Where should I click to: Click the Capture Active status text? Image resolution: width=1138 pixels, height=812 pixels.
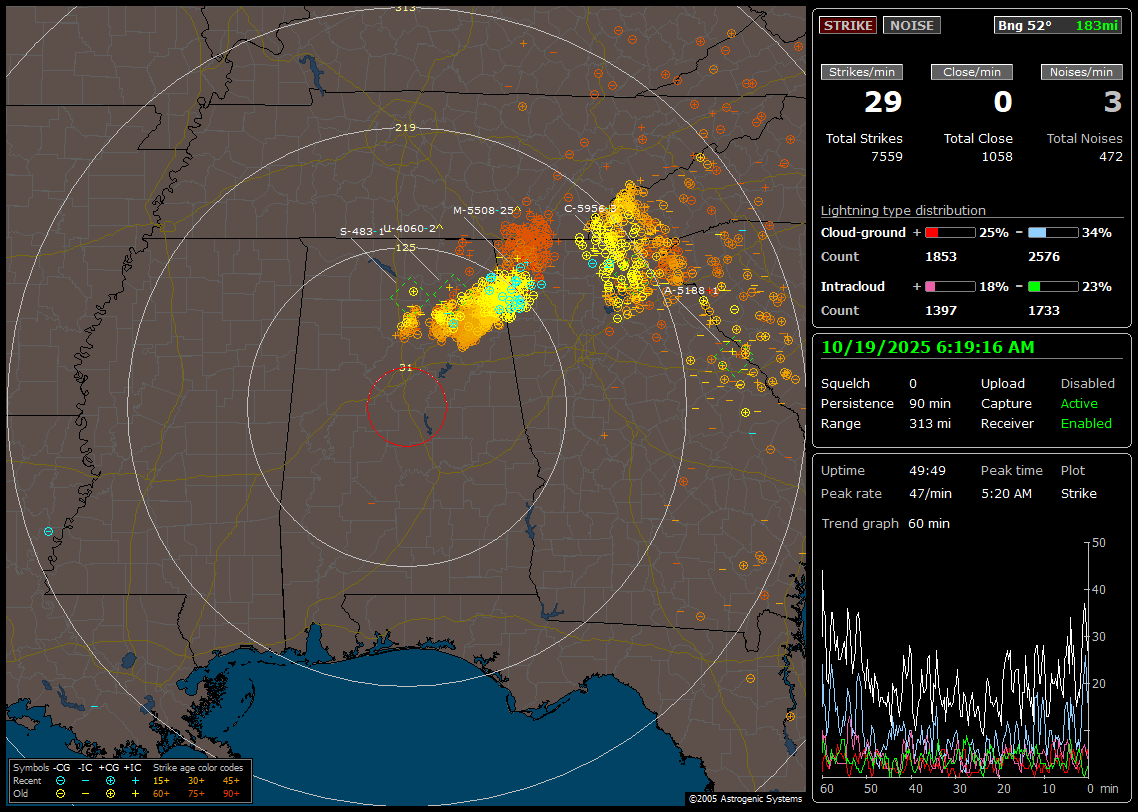(1079, 404)
